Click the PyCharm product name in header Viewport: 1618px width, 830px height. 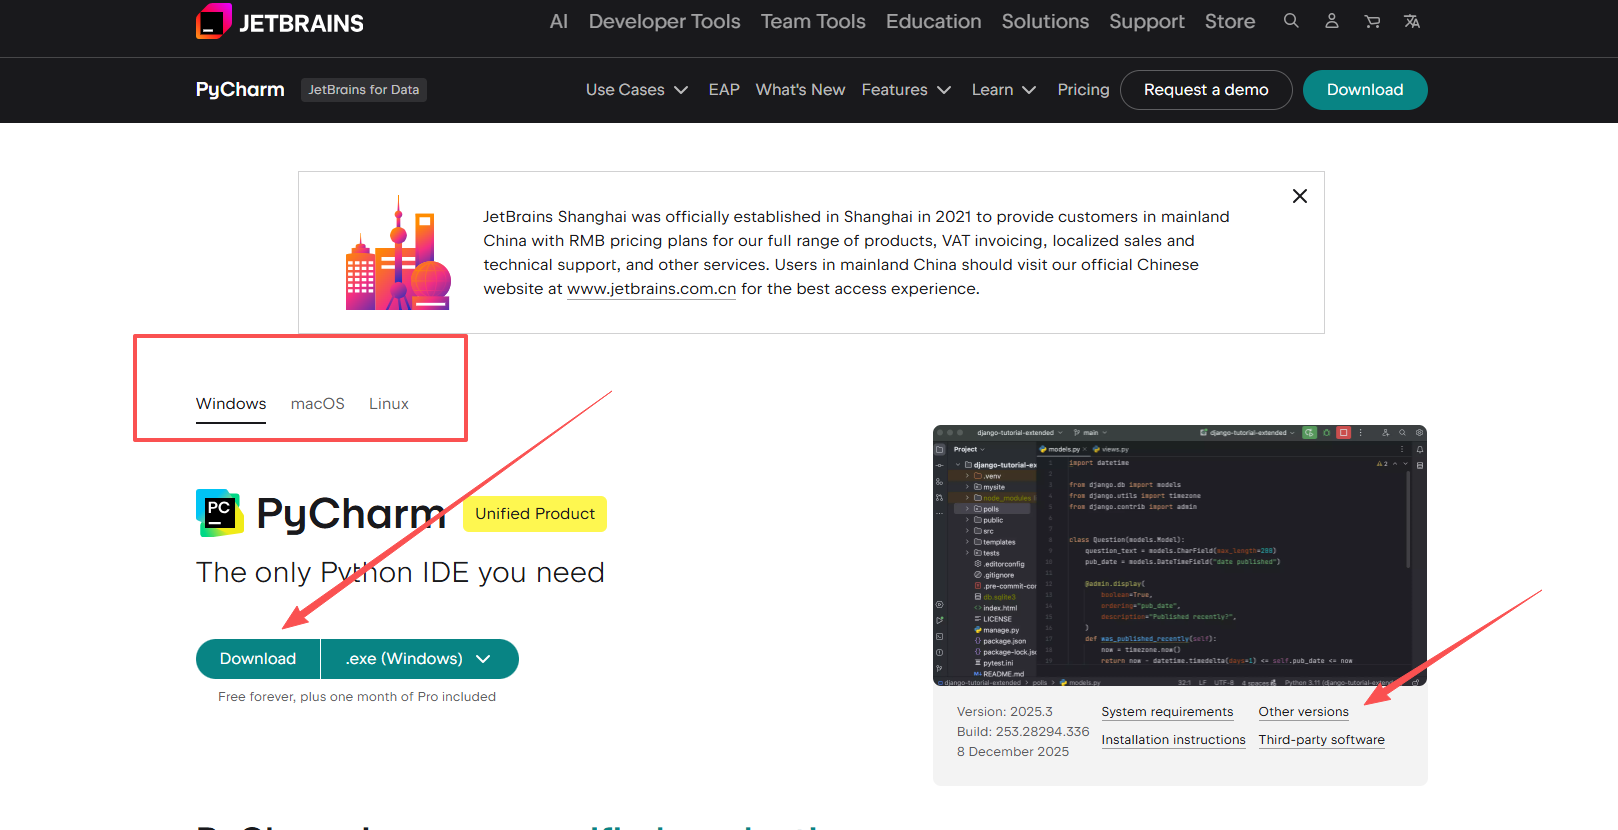point(240,90)
